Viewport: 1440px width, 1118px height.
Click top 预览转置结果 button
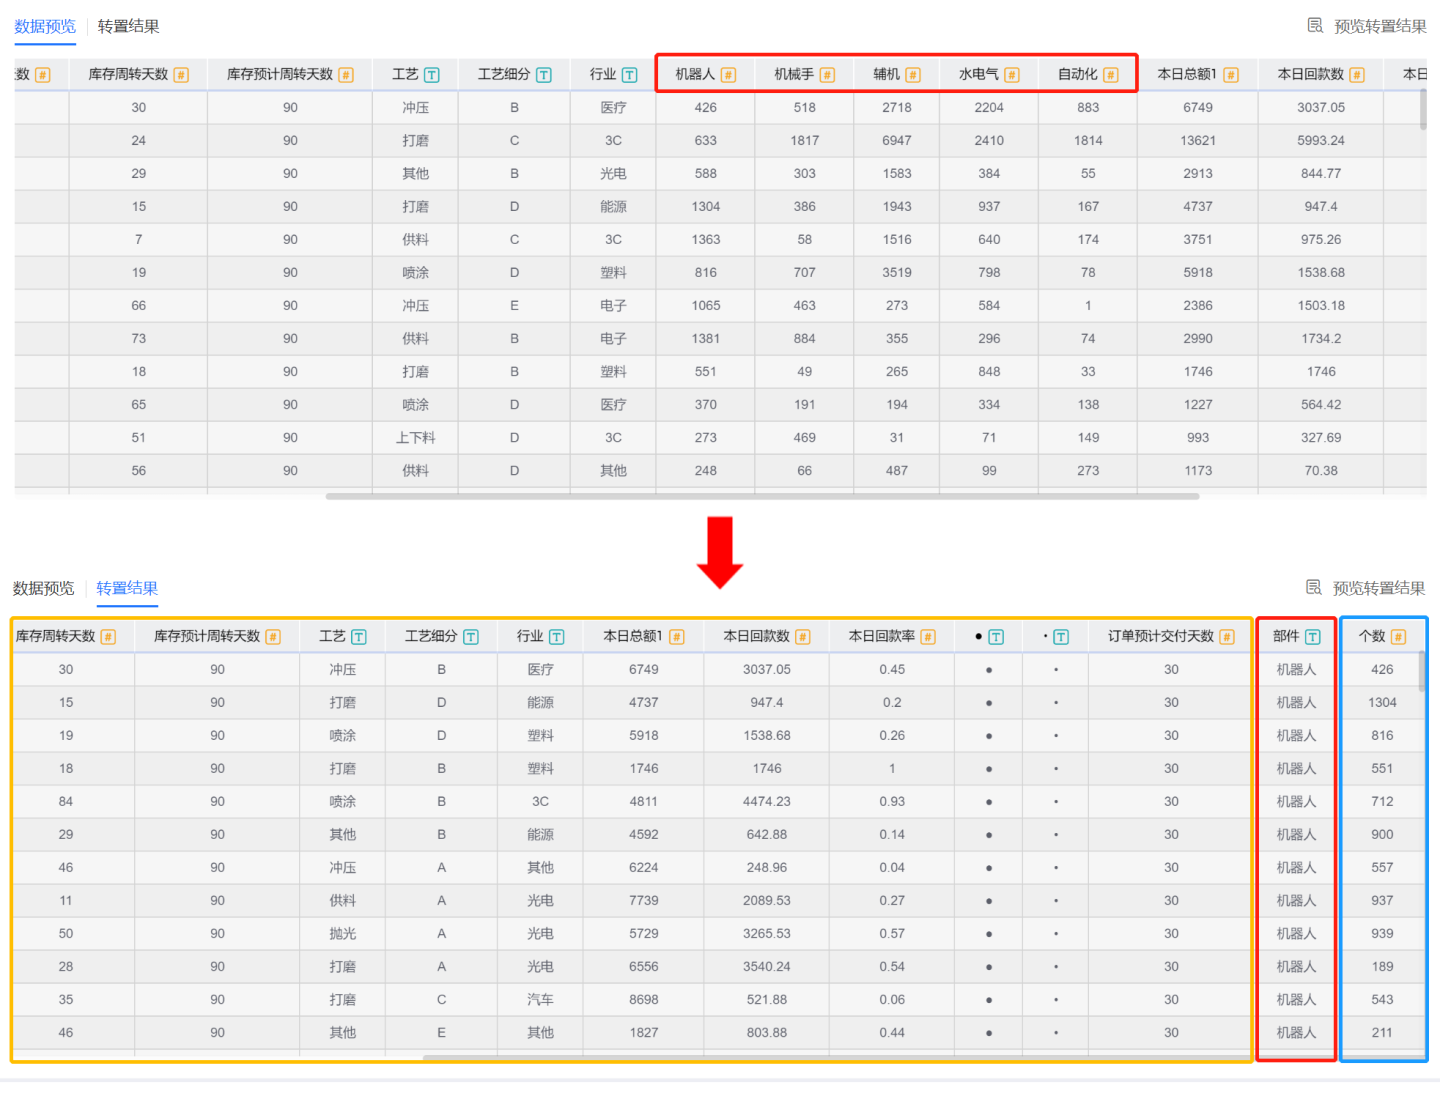point(1379,26)
